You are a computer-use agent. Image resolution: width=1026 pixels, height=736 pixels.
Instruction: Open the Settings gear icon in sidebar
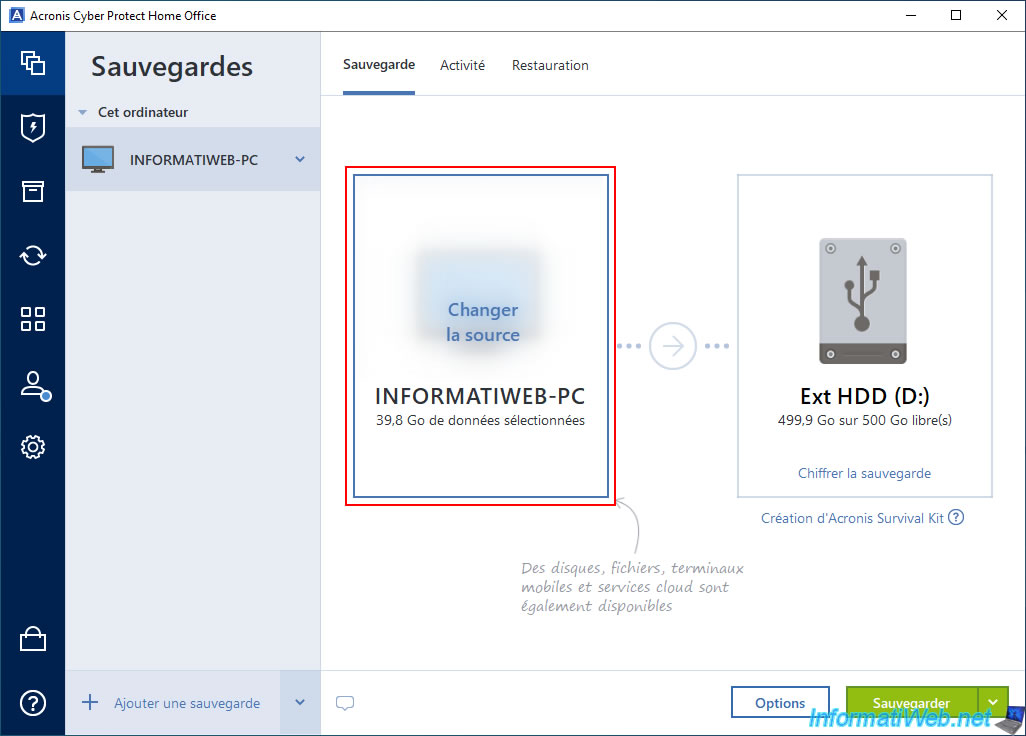33,447
